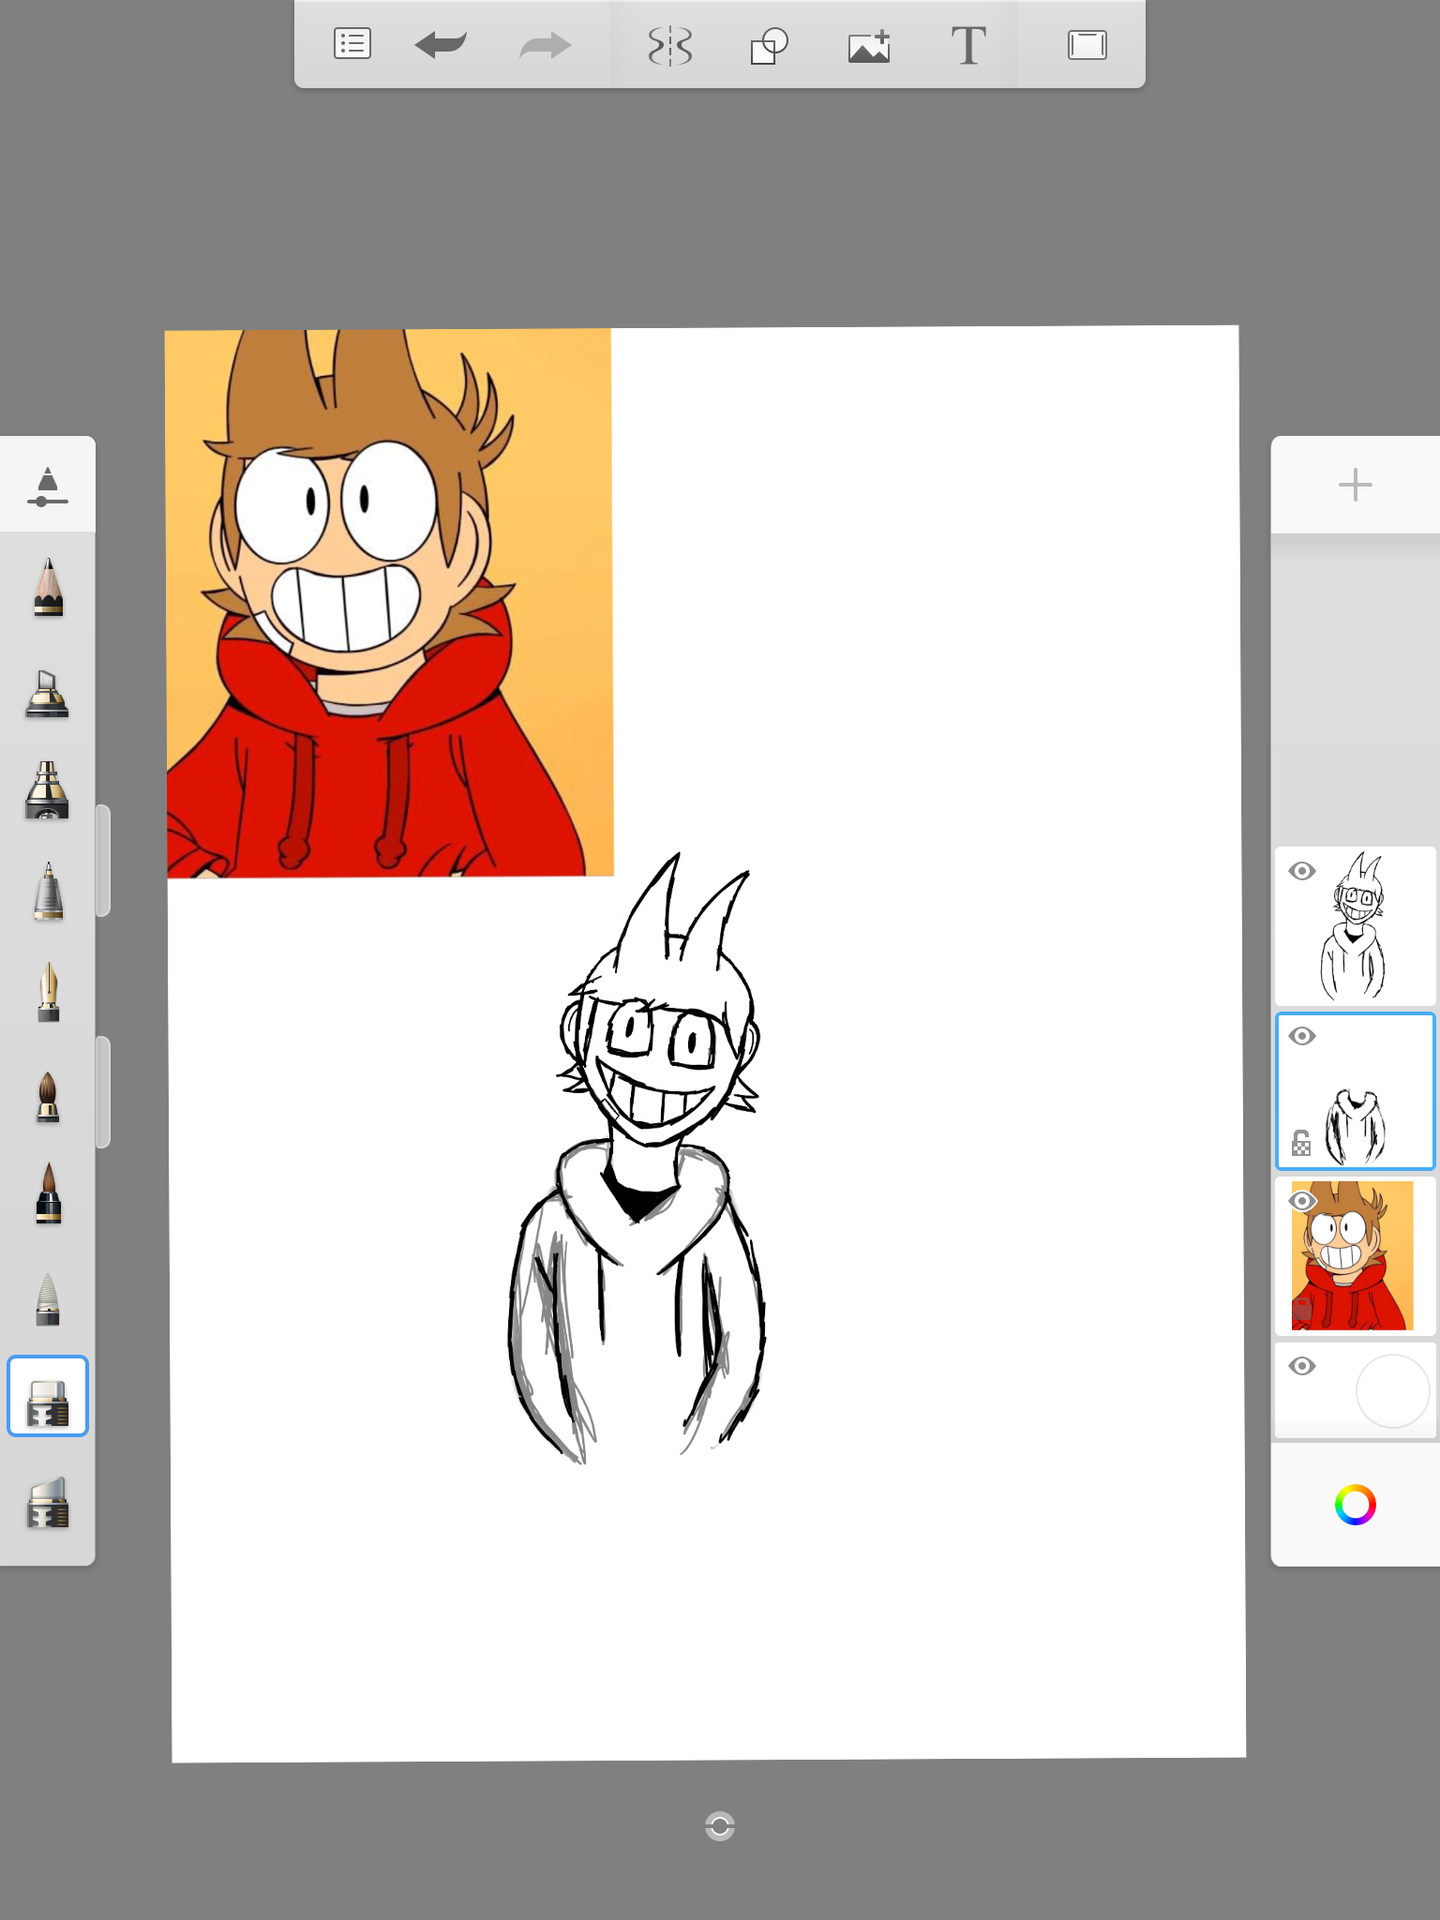Hide the colored reference image layer
The width and height of the screenshot is (1440, 1920).
coord(1301,1201)
